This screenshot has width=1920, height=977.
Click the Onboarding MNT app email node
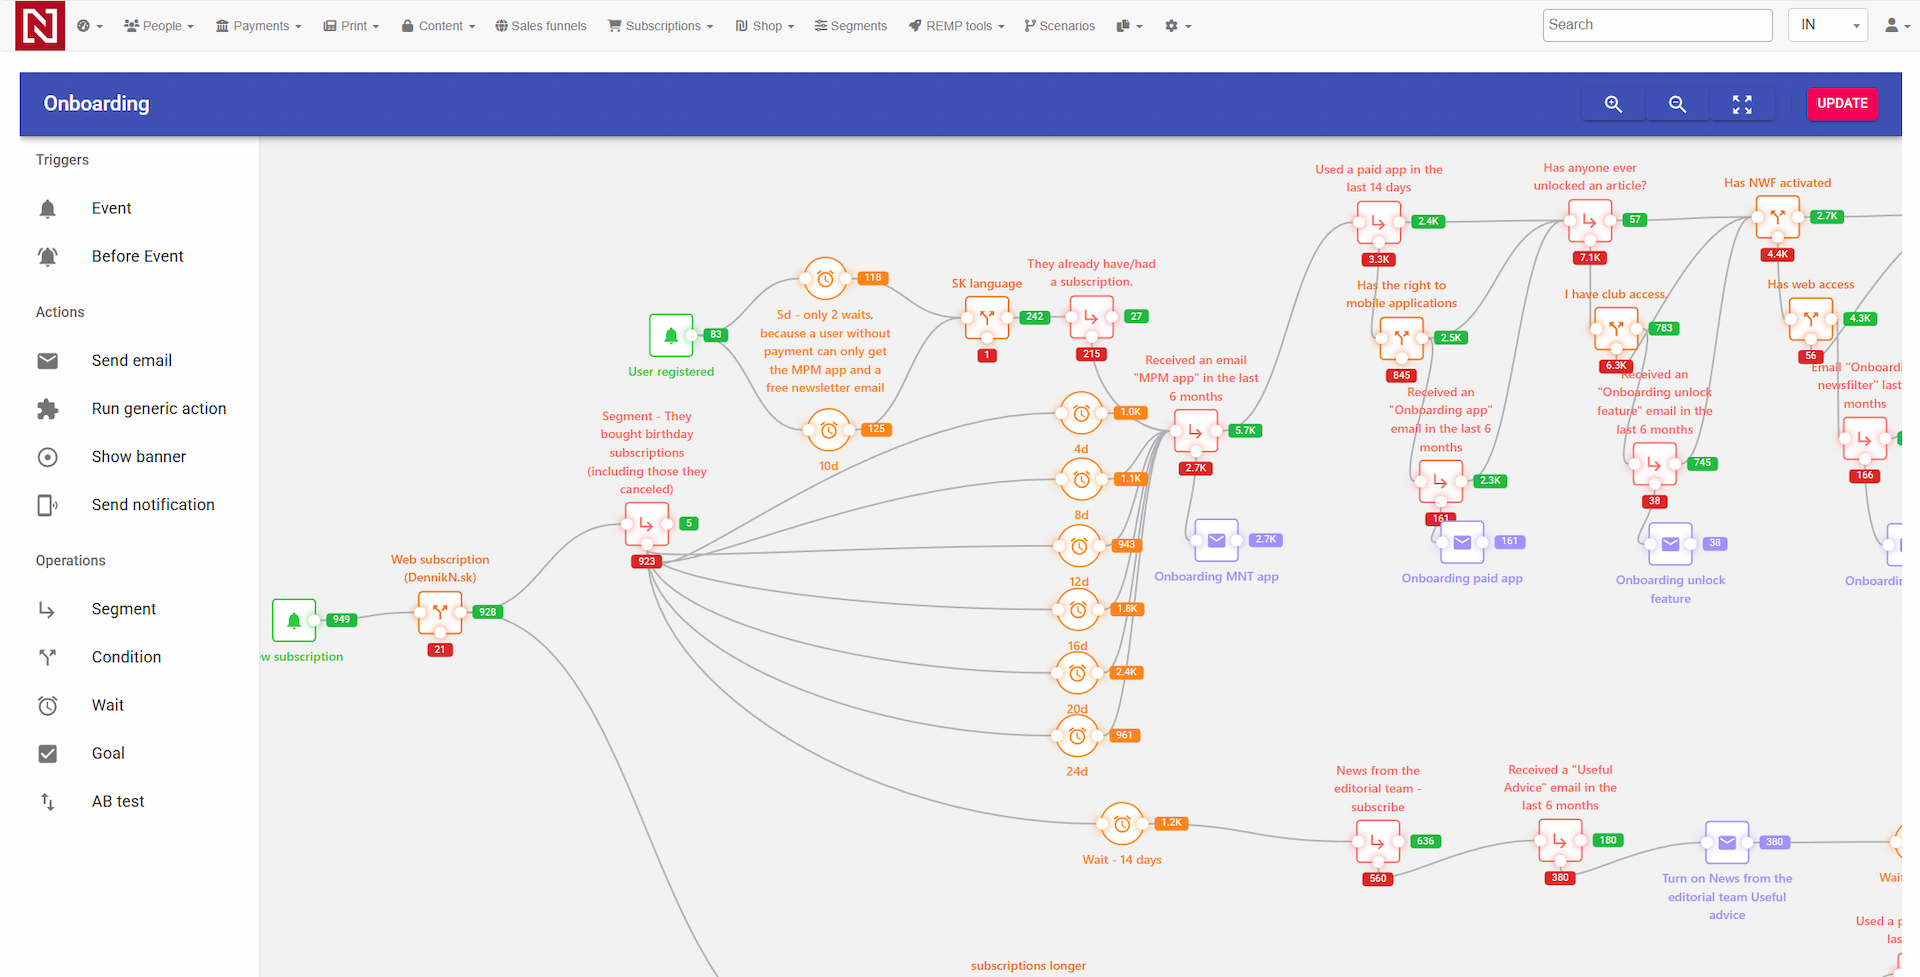click(x=1216, y=541)
